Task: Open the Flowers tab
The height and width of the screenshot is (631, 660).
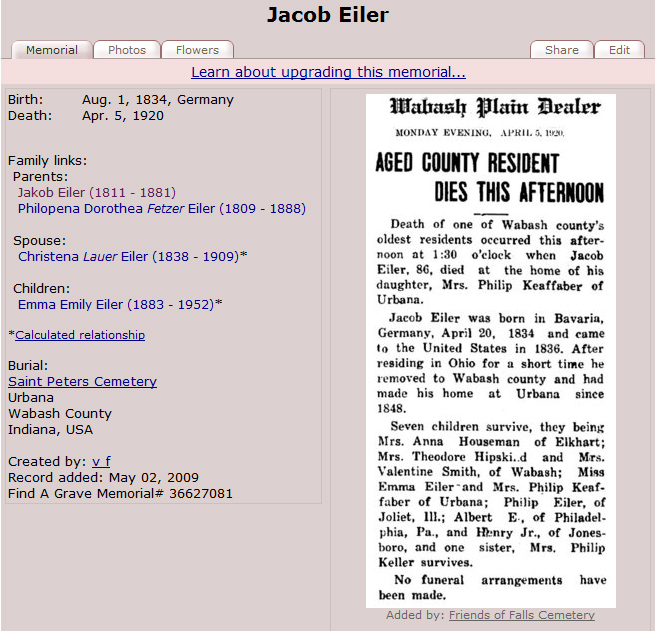Action: tap(197, 50)
